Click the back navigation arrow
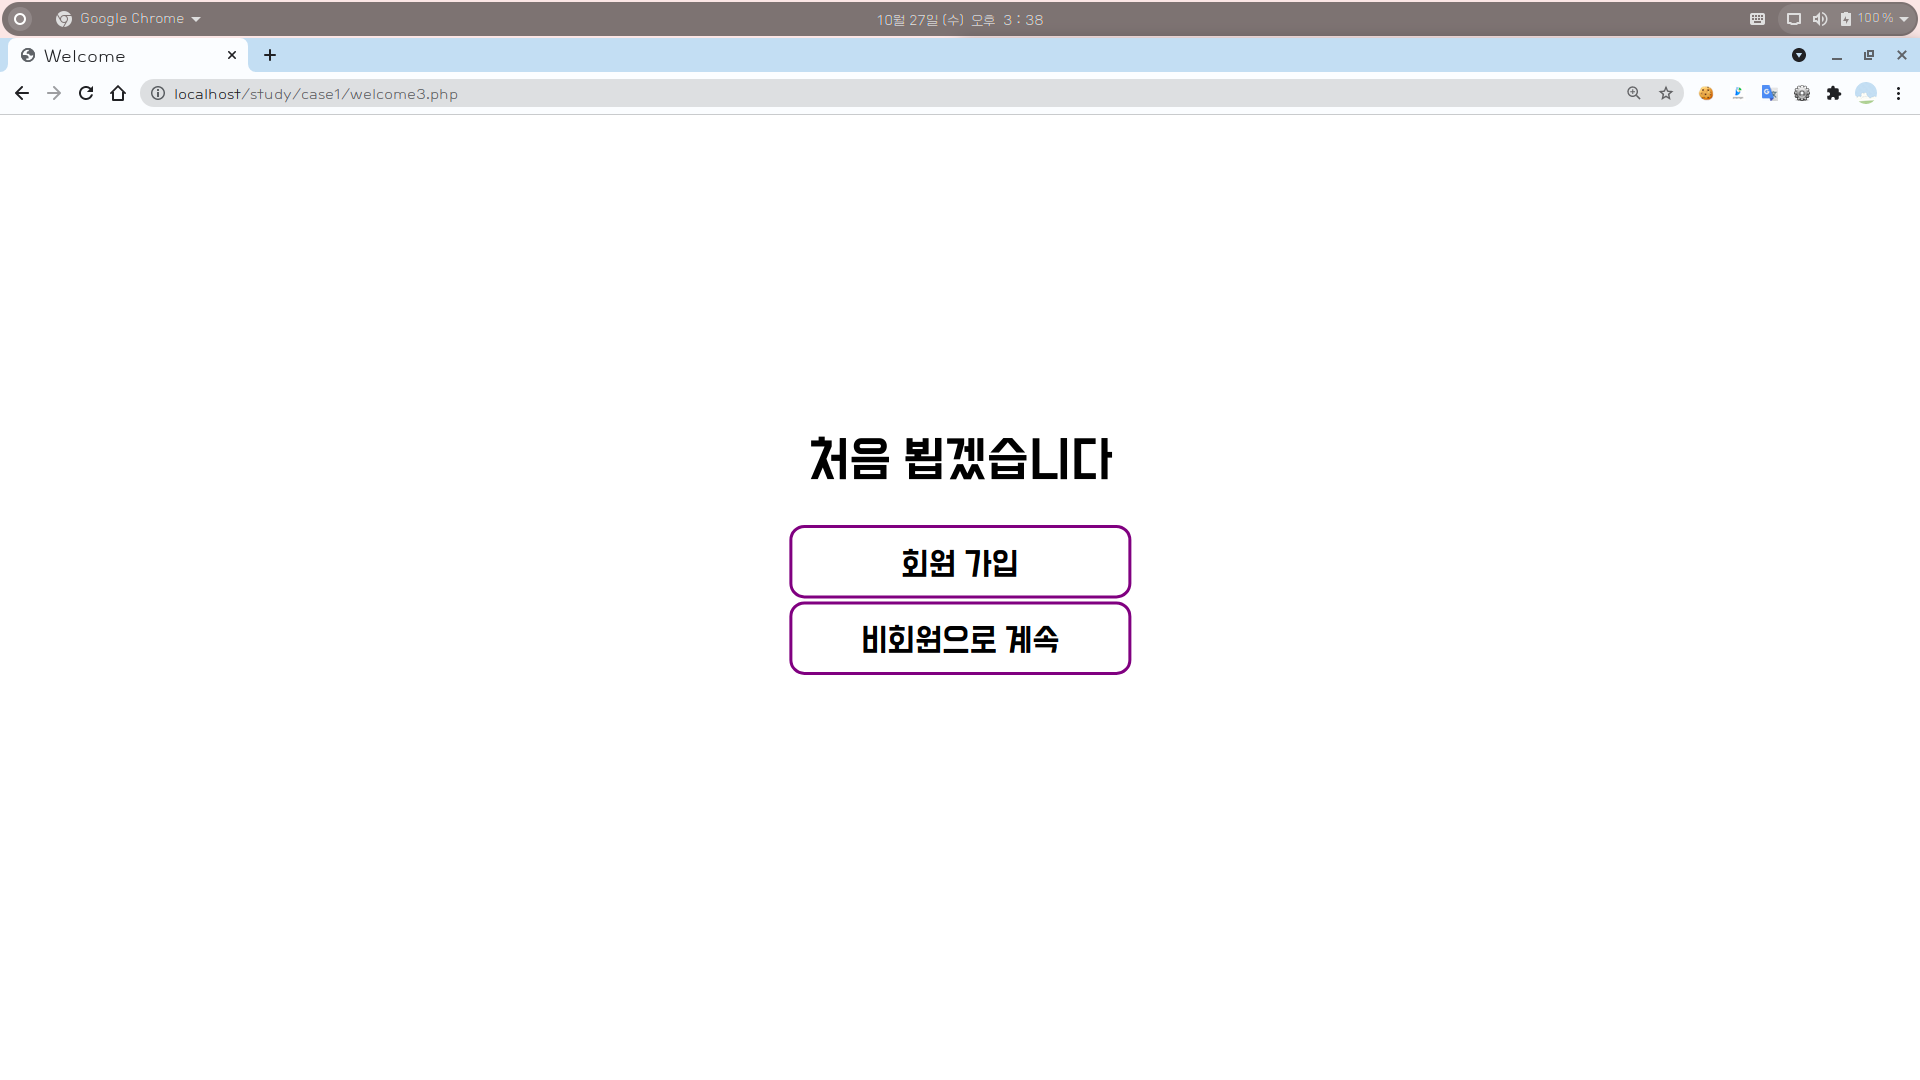The height and width of the screenshot is (1080, 1920). point(22,93)
